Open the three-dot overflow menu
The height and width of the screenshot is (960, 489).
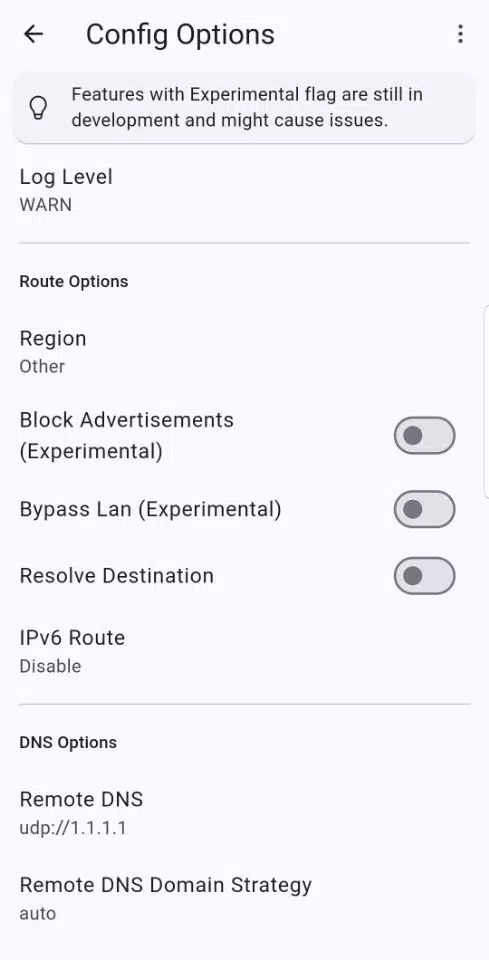pos(460,34)
